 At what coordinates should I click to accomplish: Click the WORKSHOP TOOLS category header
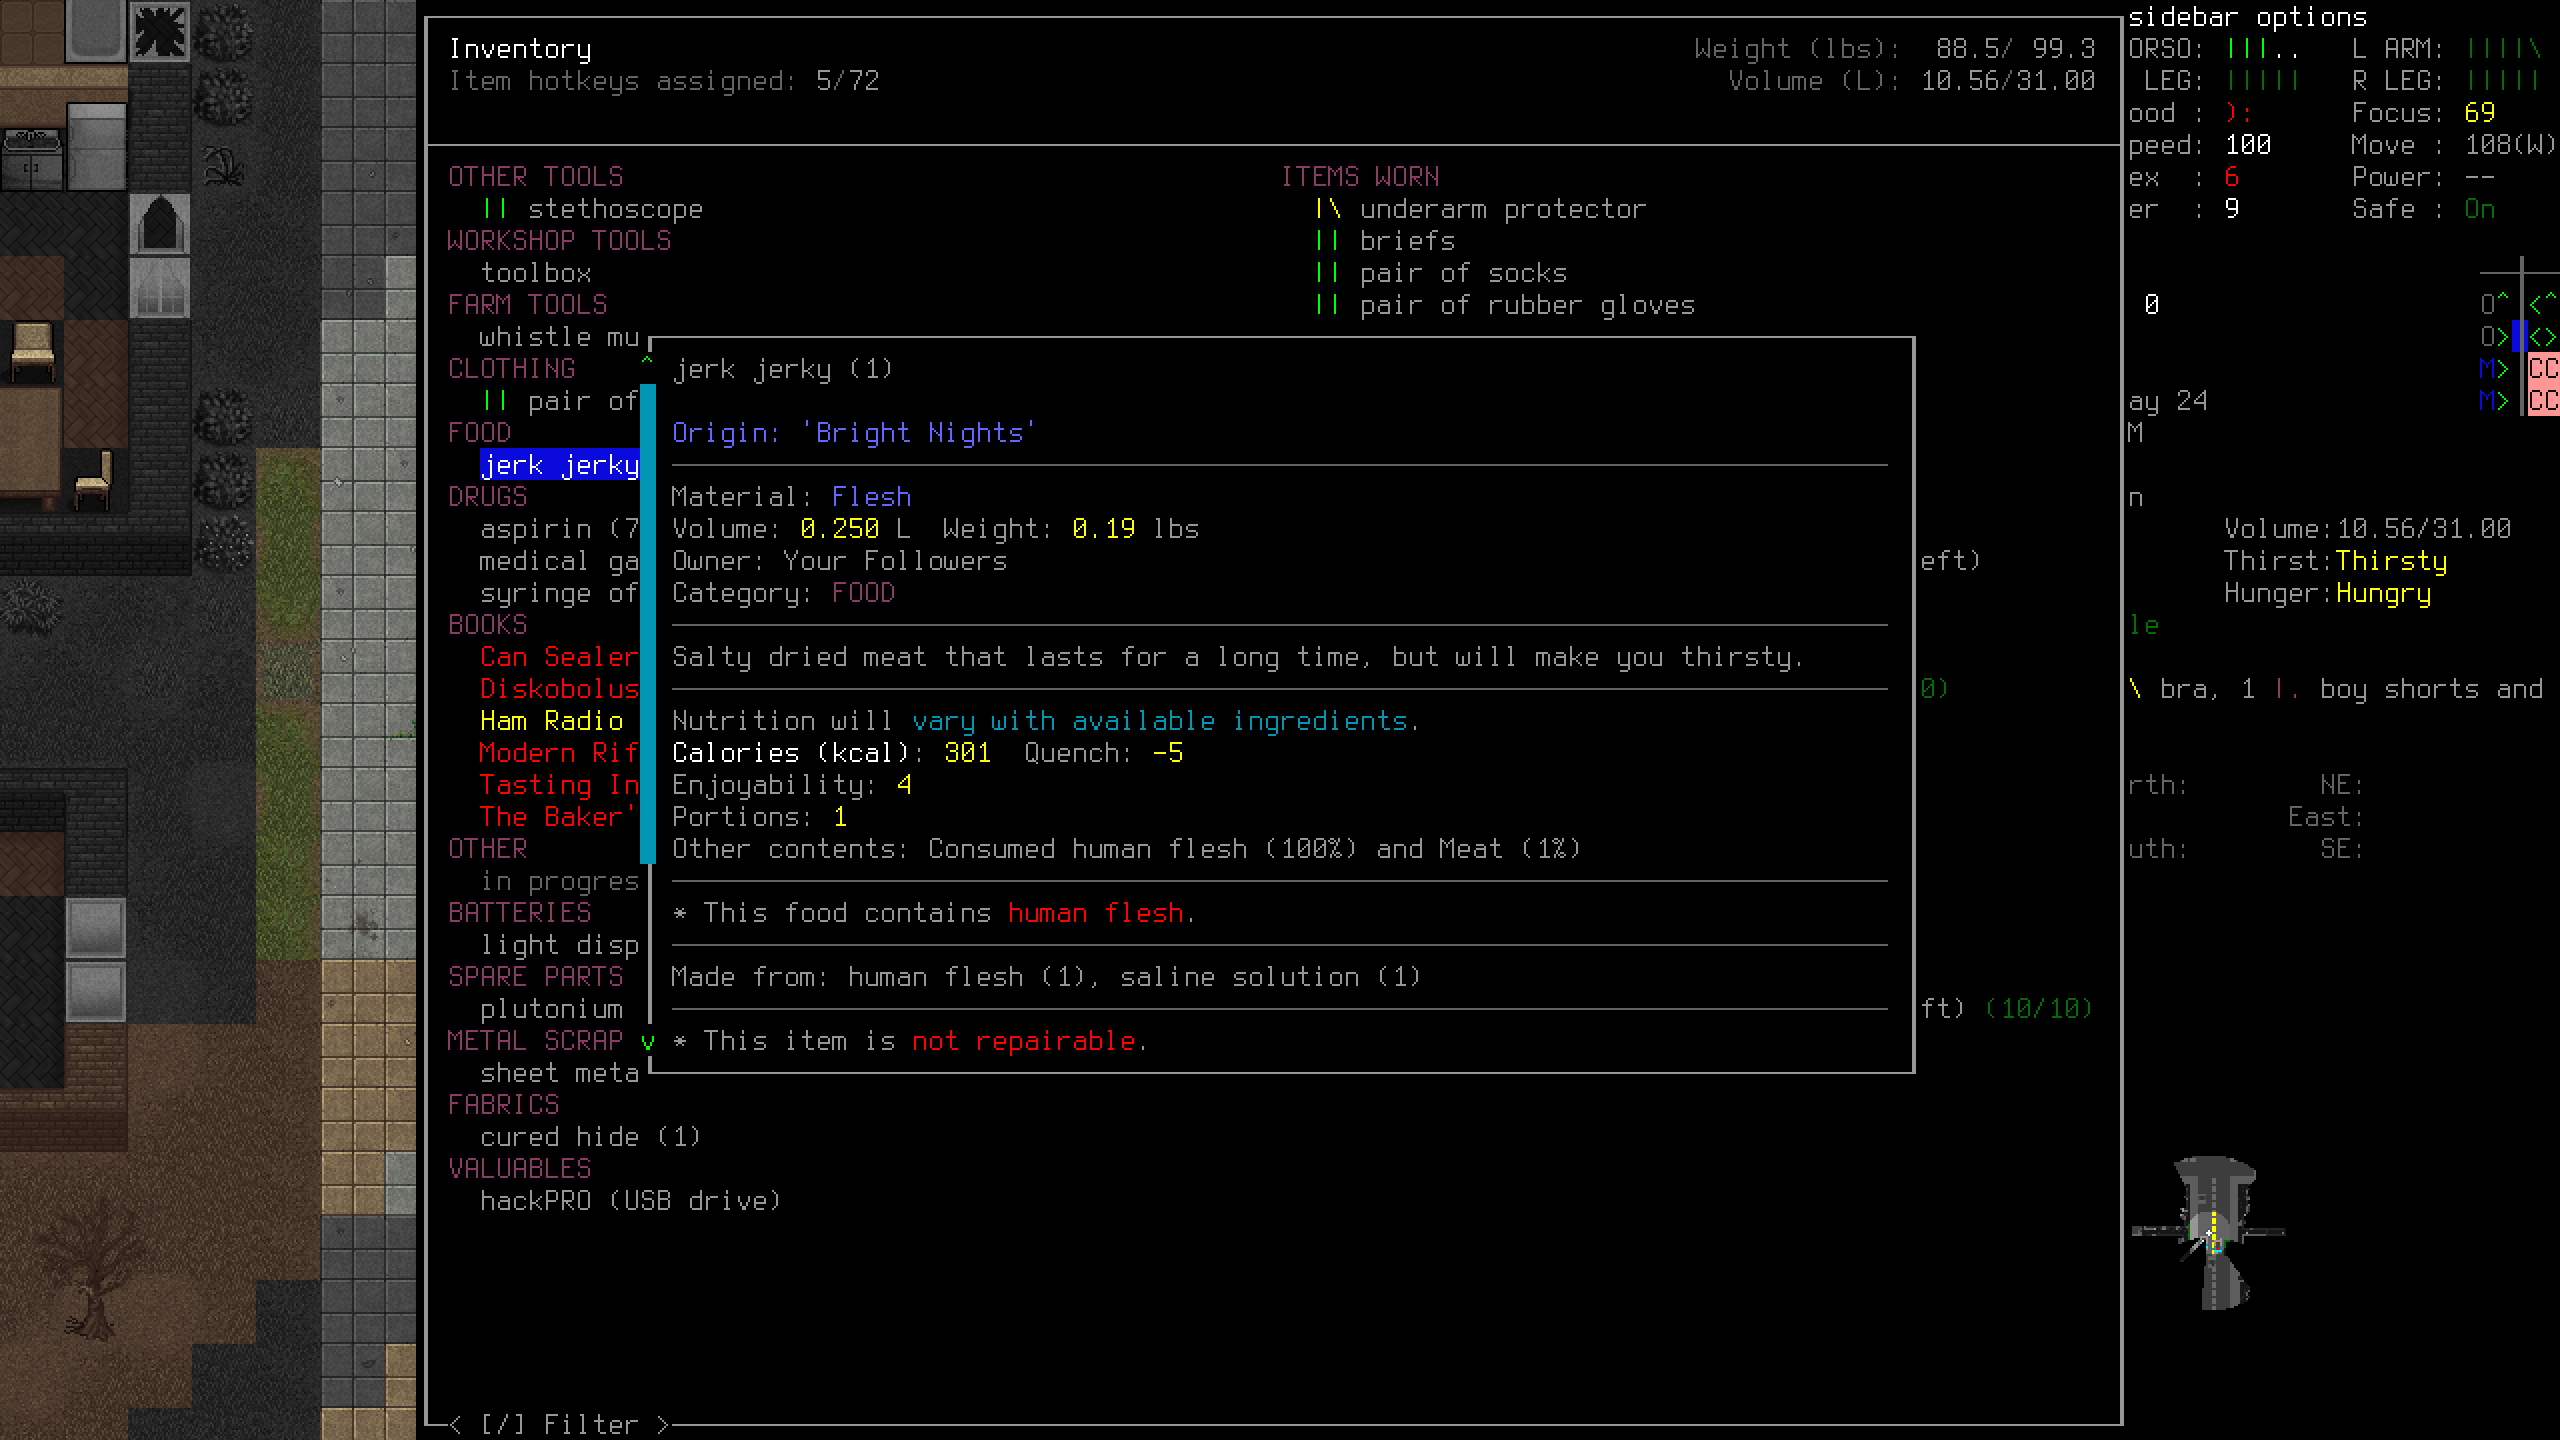(559, 241)
